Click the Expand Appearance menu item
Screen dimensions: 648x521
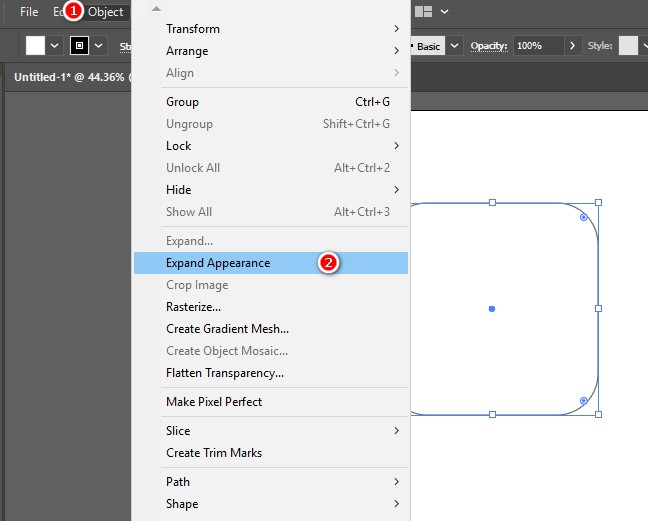218,263
